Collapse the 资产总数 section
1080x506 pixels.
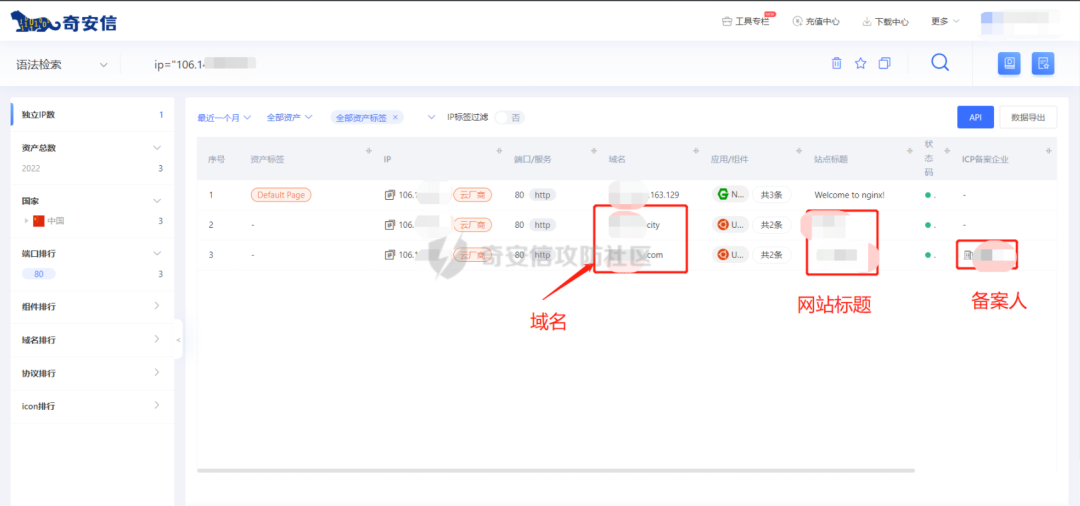click(157, 147)
